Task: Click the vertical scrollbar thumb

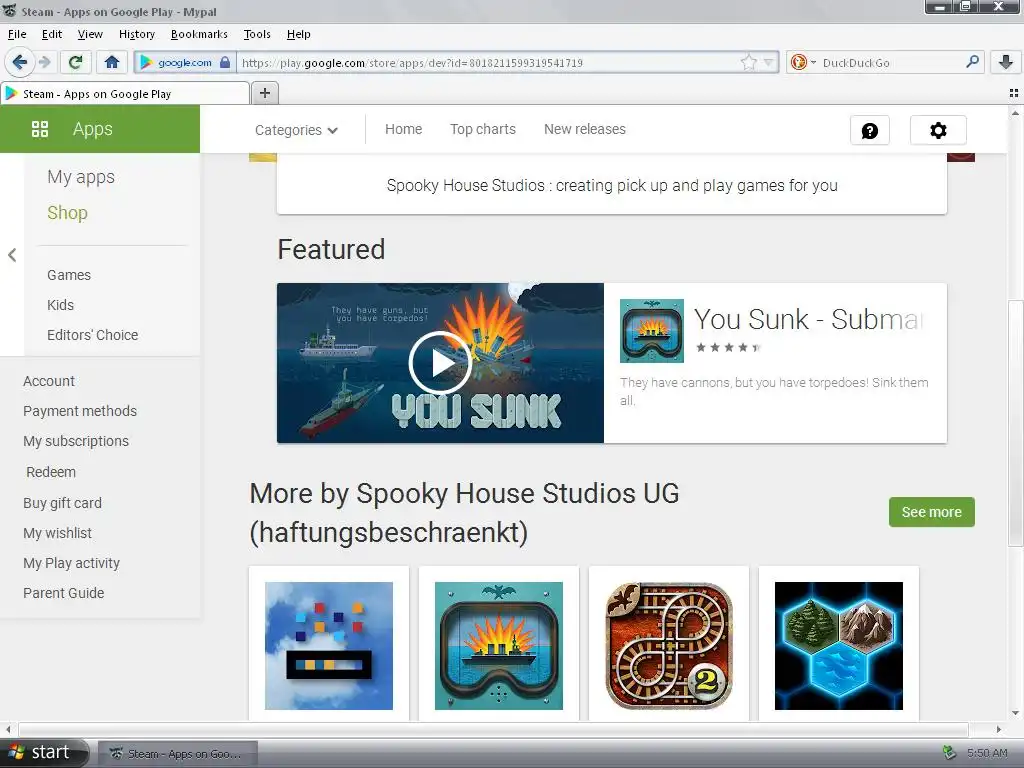Action: pos(1015,422)
